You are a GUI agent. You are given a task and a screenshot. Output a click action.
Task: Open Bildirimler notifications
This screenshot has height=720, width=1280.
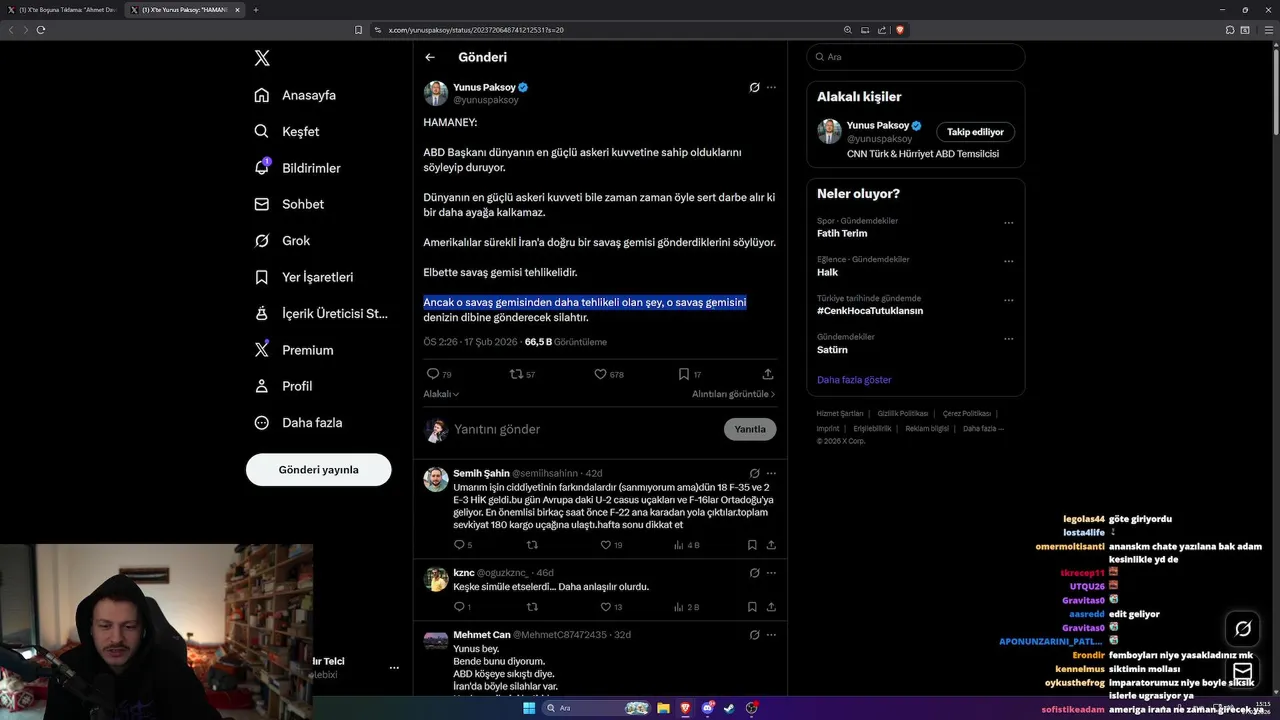click(298, 168)
